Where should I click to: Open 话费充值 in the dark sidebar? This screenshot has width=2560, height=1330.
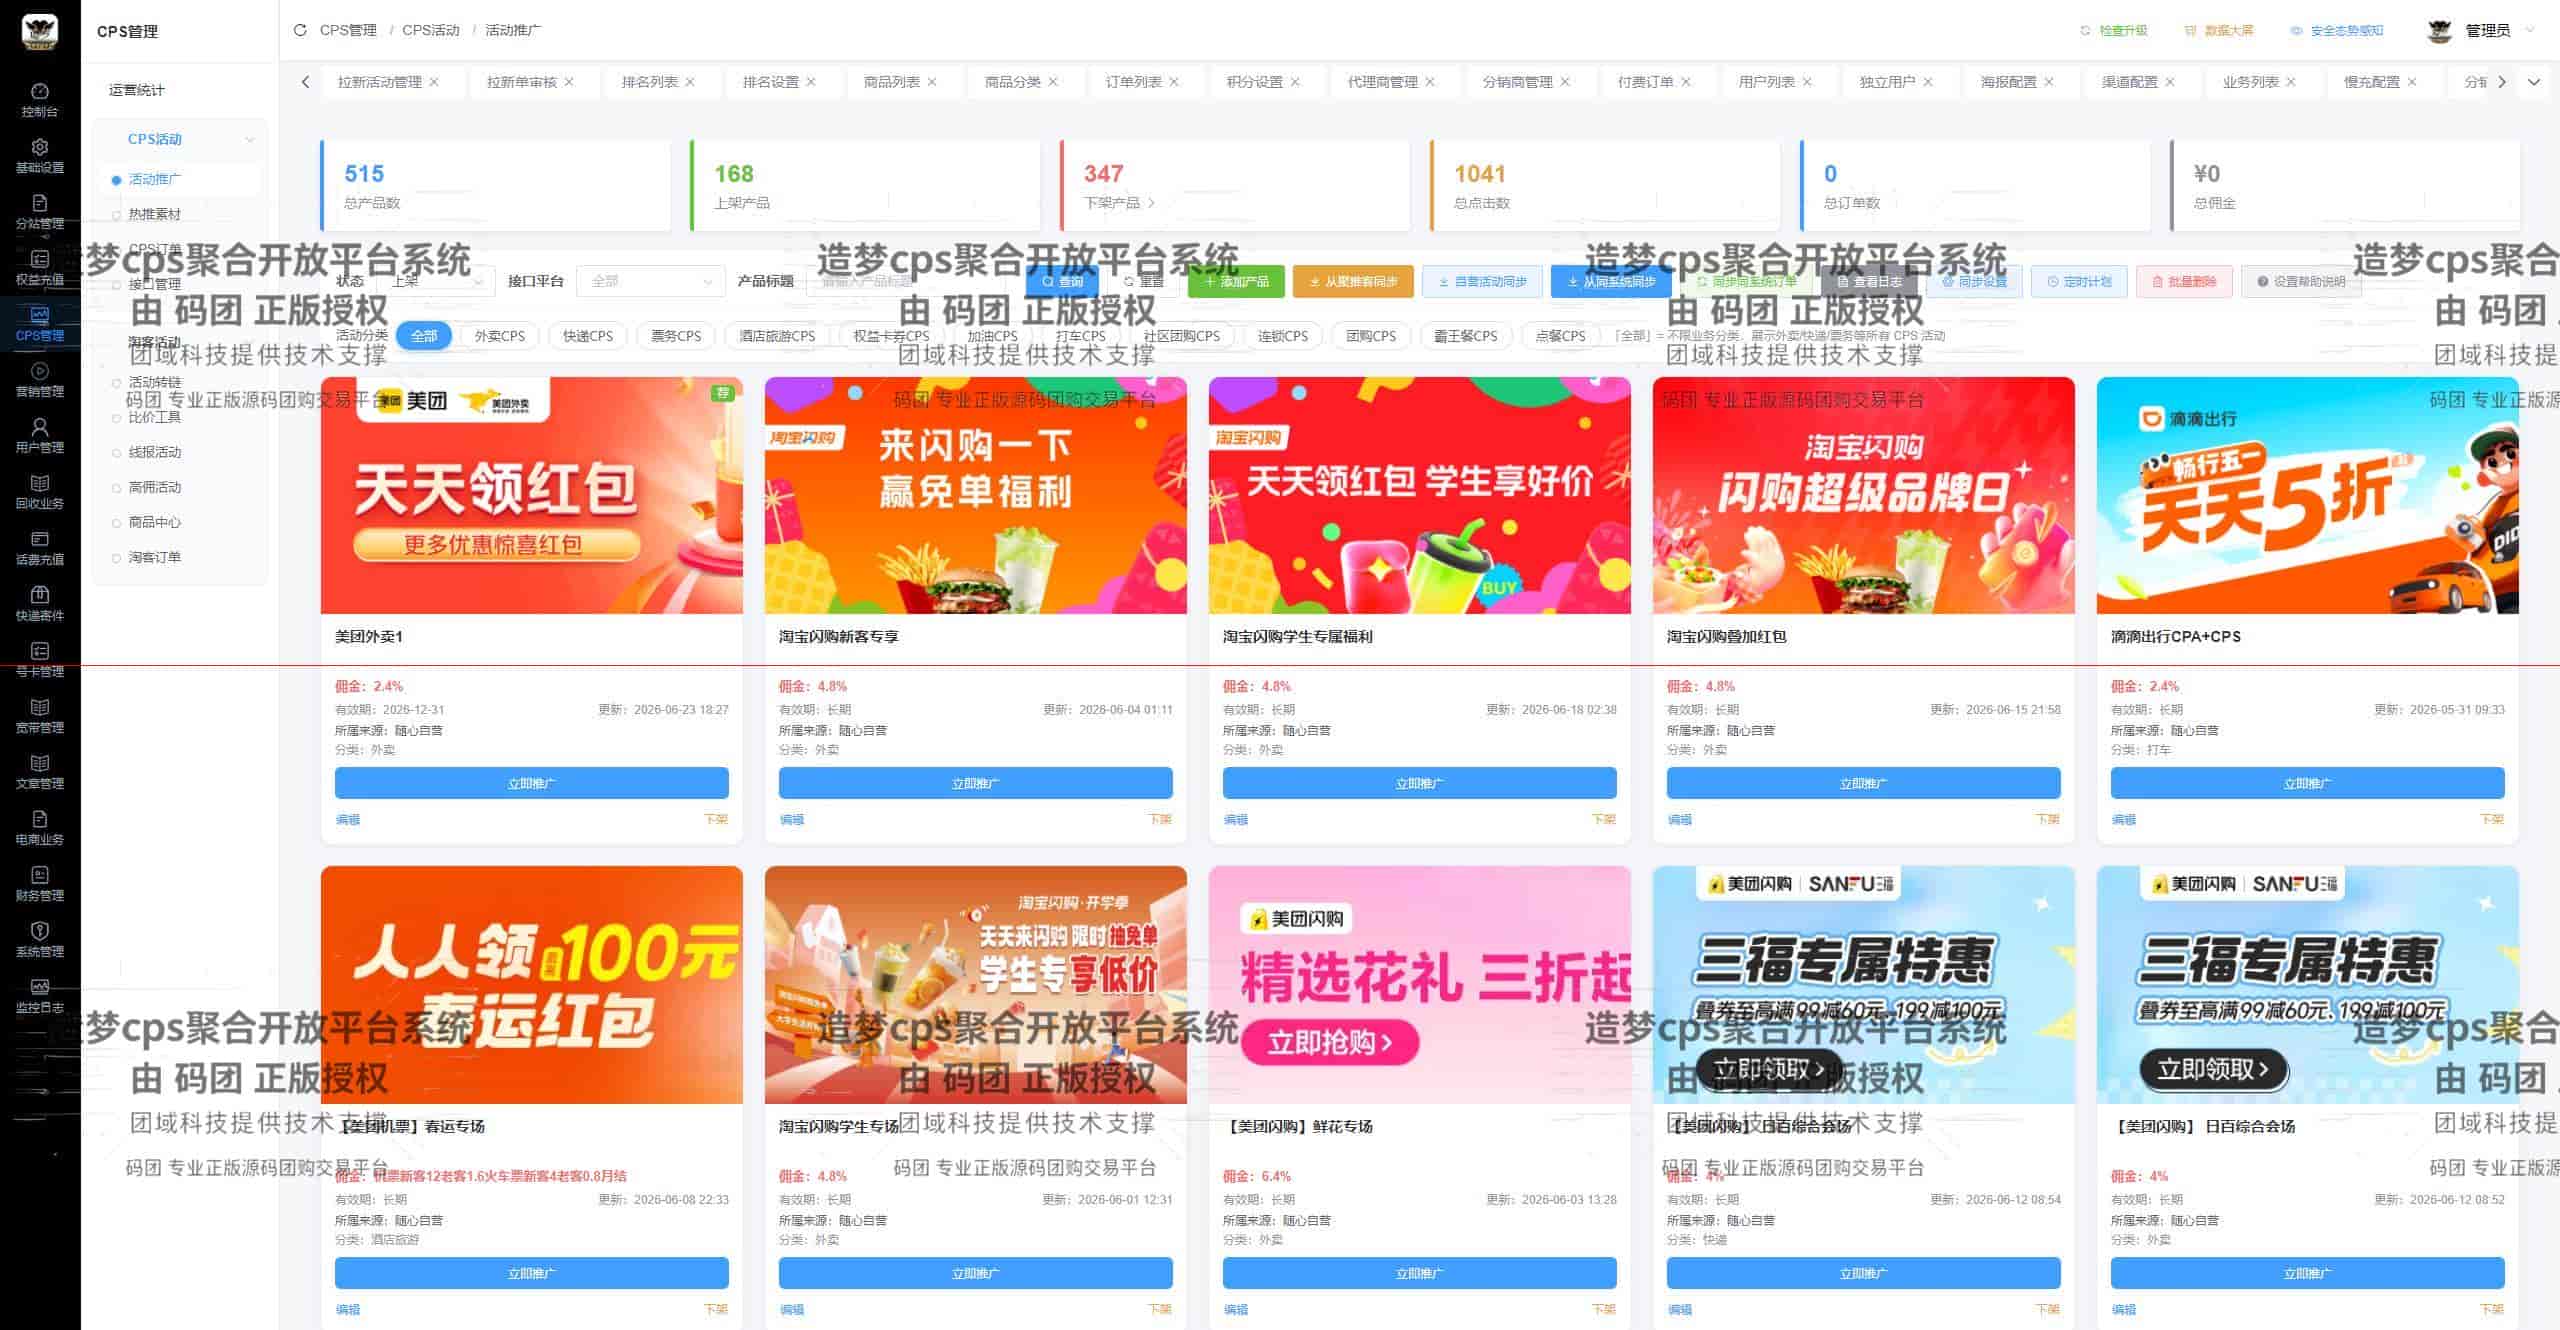(x=40, y=548)
